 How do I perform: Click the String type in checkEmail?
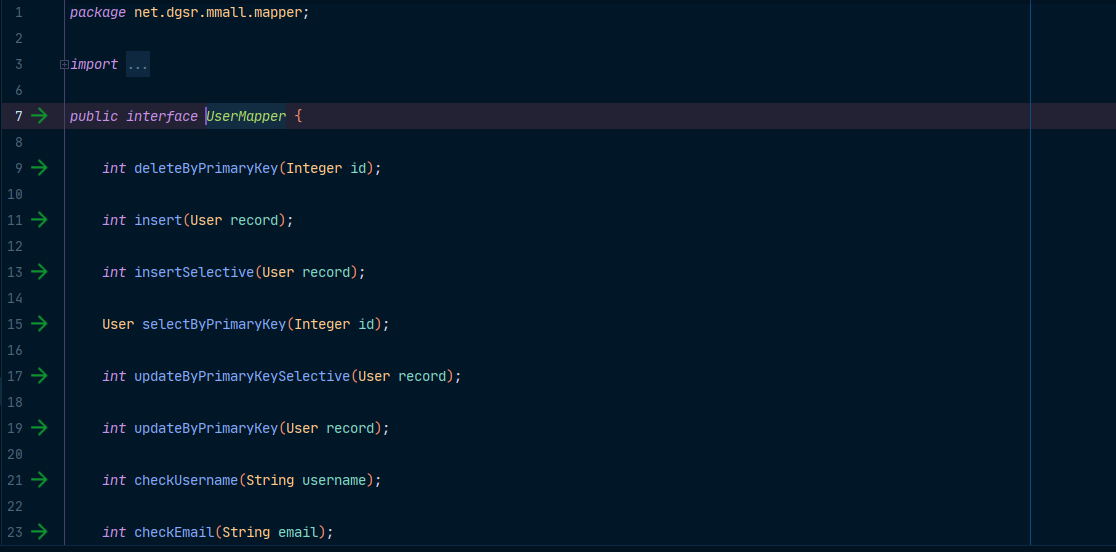245,533
